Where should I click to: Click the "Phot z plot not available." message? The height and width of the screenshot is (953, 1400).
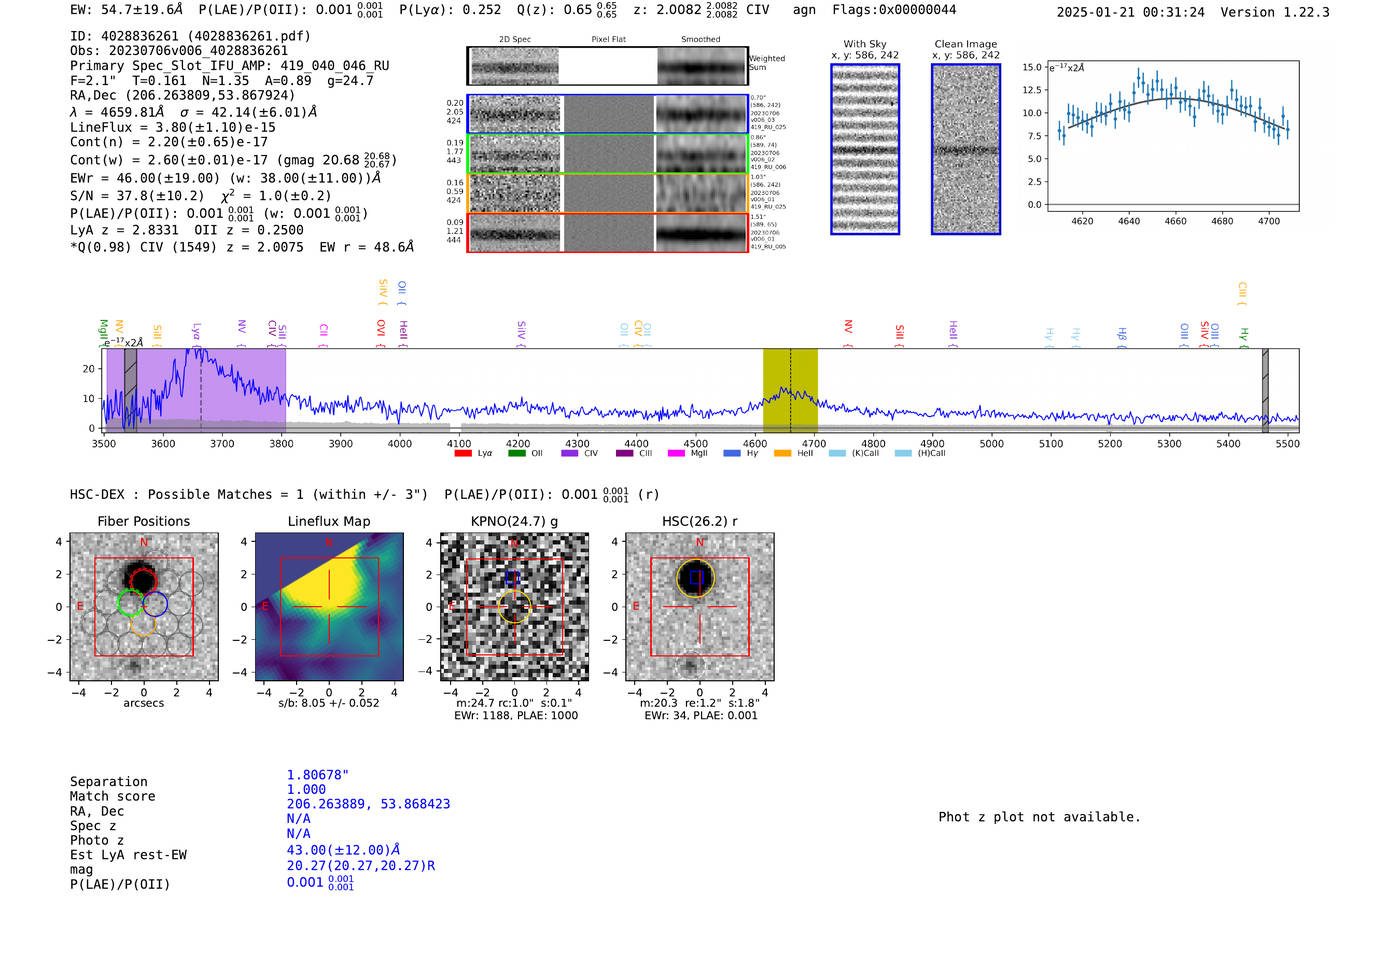tap(1039, 817)
